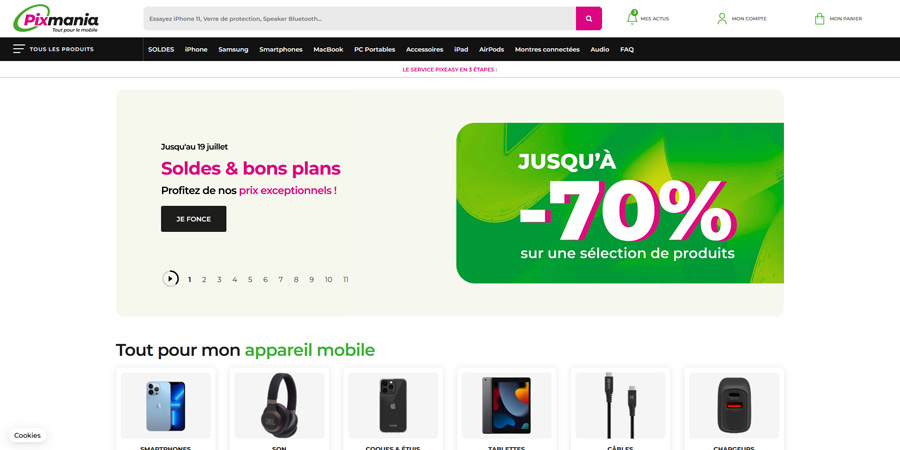This screenshot has height=450, width=900.
Task: Jump to carousel slide 11
Action: (346, 280)
